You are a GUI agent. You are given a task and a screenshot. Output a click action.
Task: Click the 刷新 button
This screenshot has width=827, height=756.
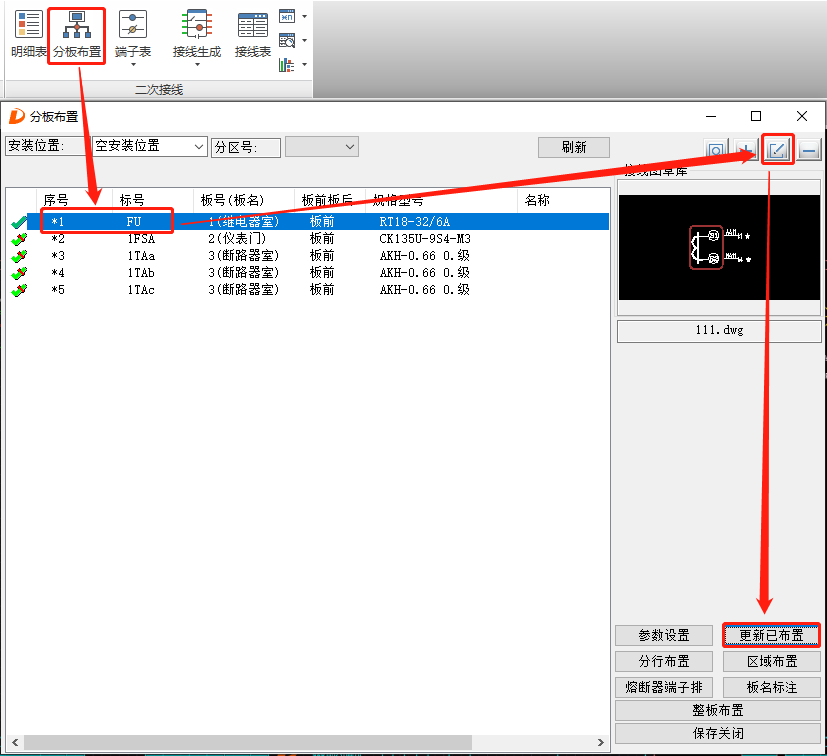click(x=574, y=147)
